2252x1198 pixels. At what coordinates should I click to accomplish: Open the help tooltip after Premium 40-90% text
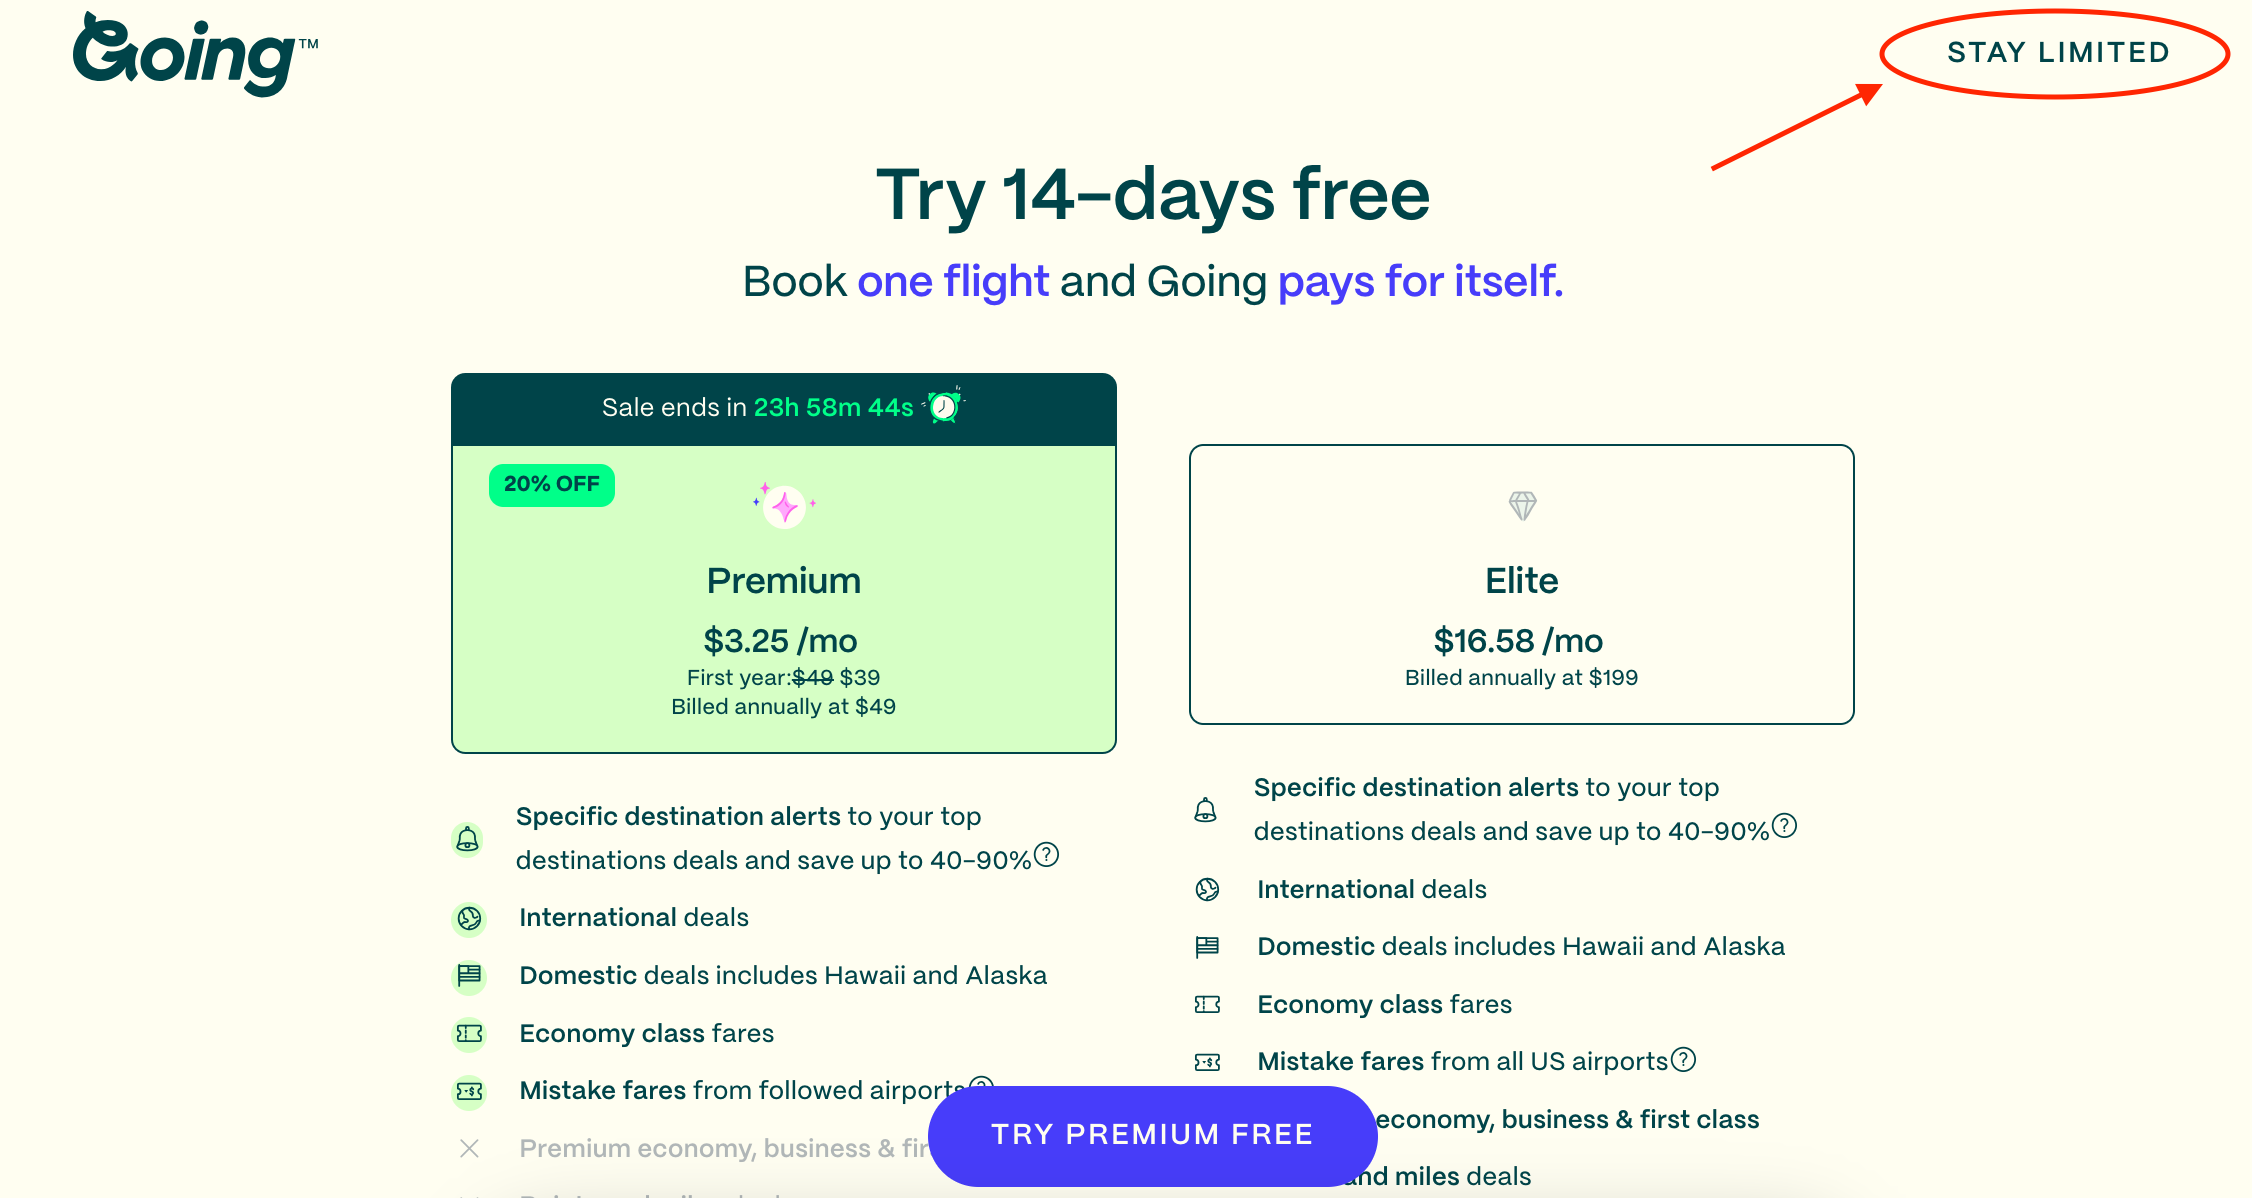[x=1046, y=855]
